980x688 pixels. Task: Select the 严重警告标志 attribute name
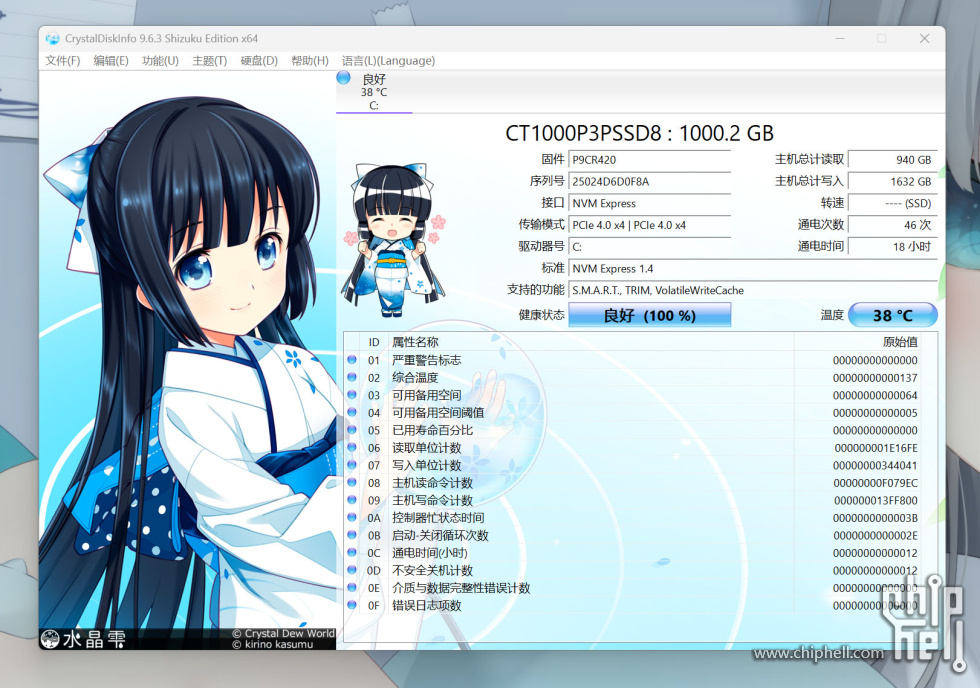[x=426, y=360]
